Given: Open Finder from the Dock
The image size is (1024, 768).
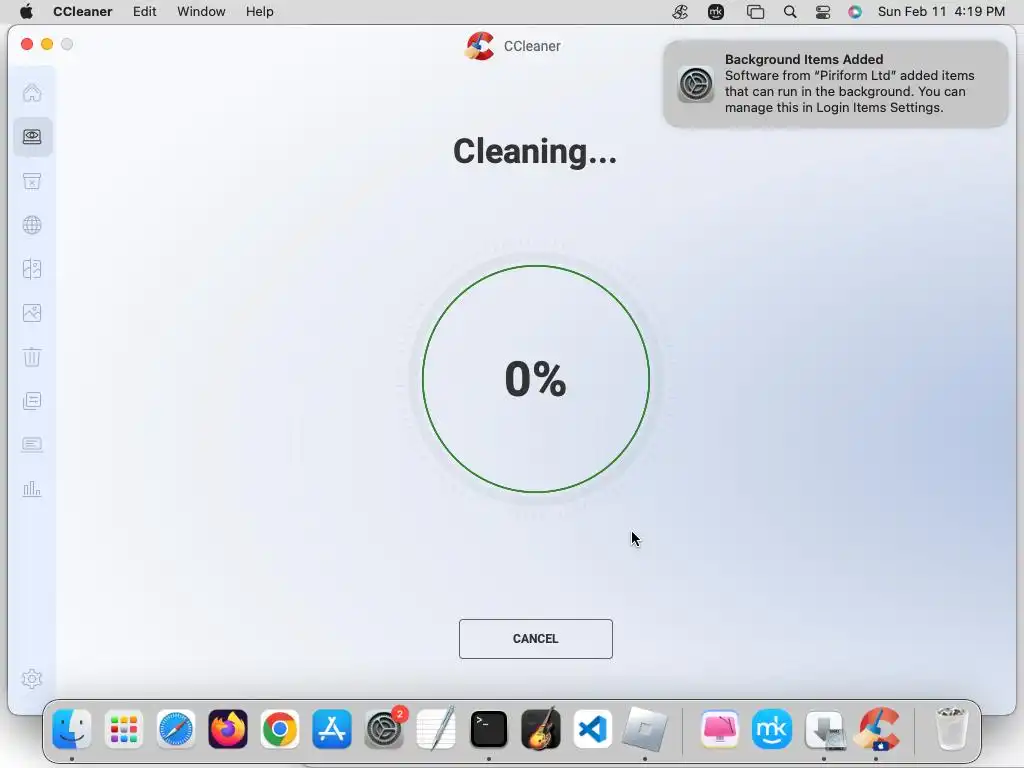Looking at the screenshot, I should 72,729.
